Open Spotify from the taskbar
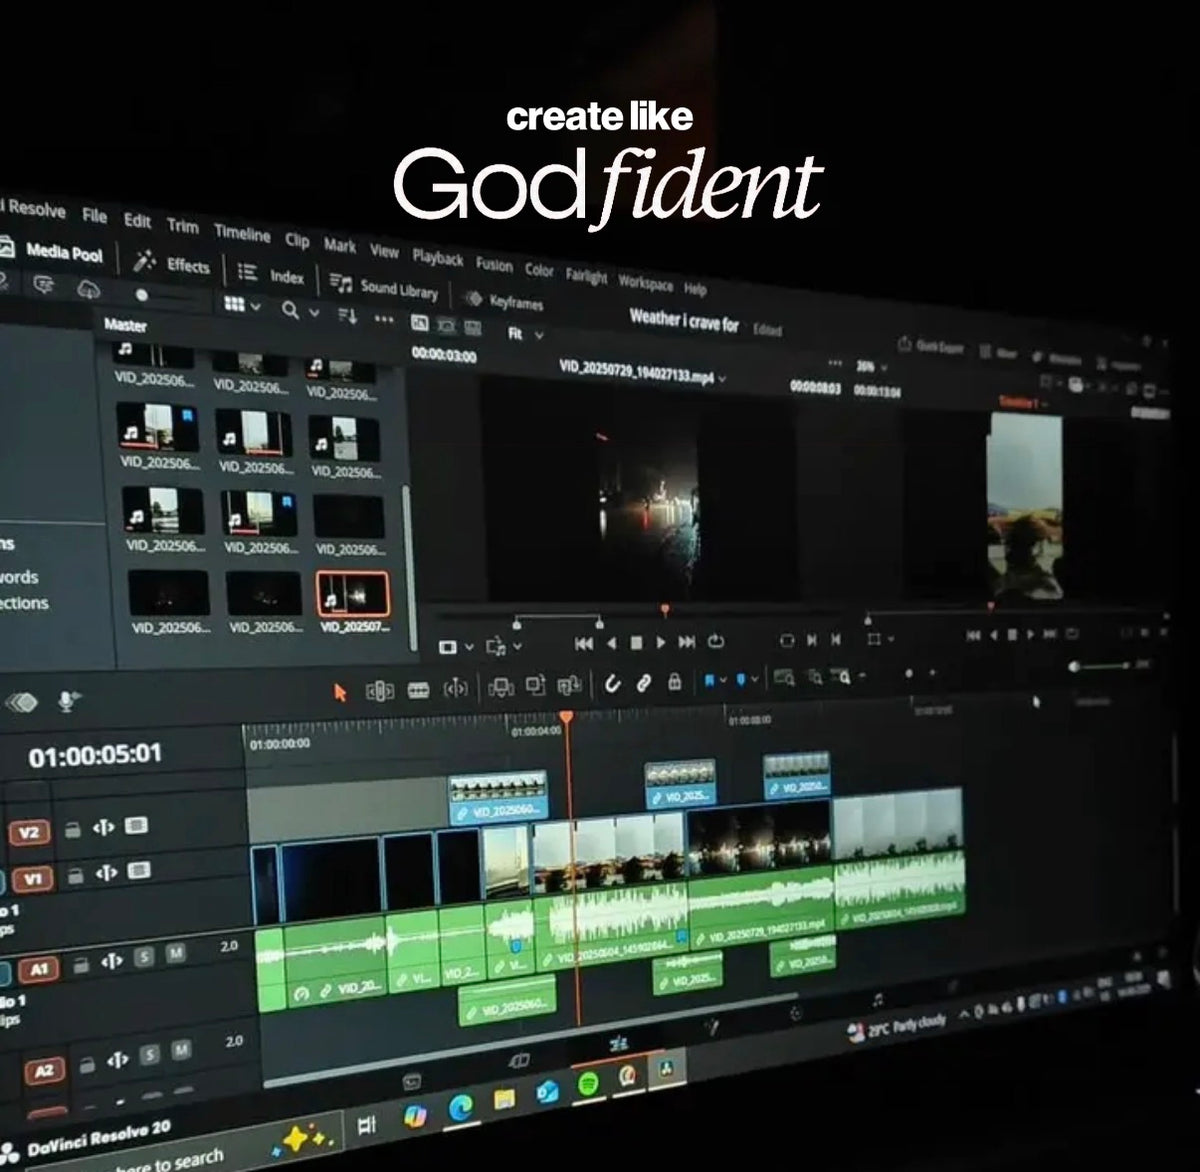 pos(588,1082)
